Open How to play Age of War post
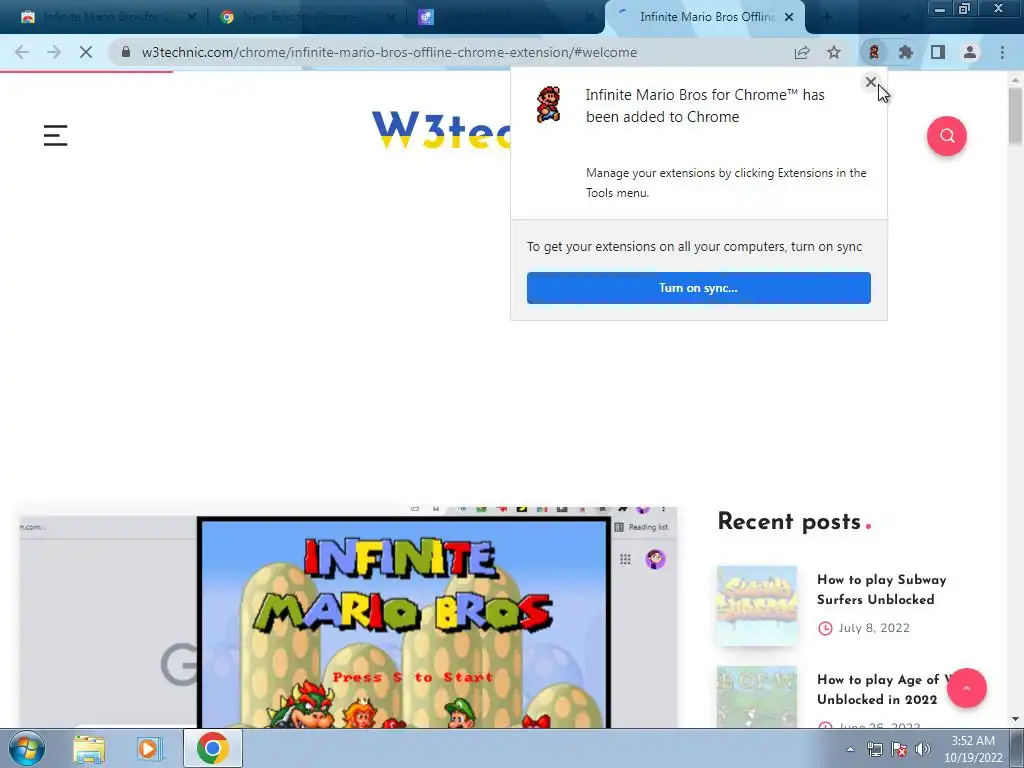The width and height of the screenshot is (1024, 768). tap(883, 690)
